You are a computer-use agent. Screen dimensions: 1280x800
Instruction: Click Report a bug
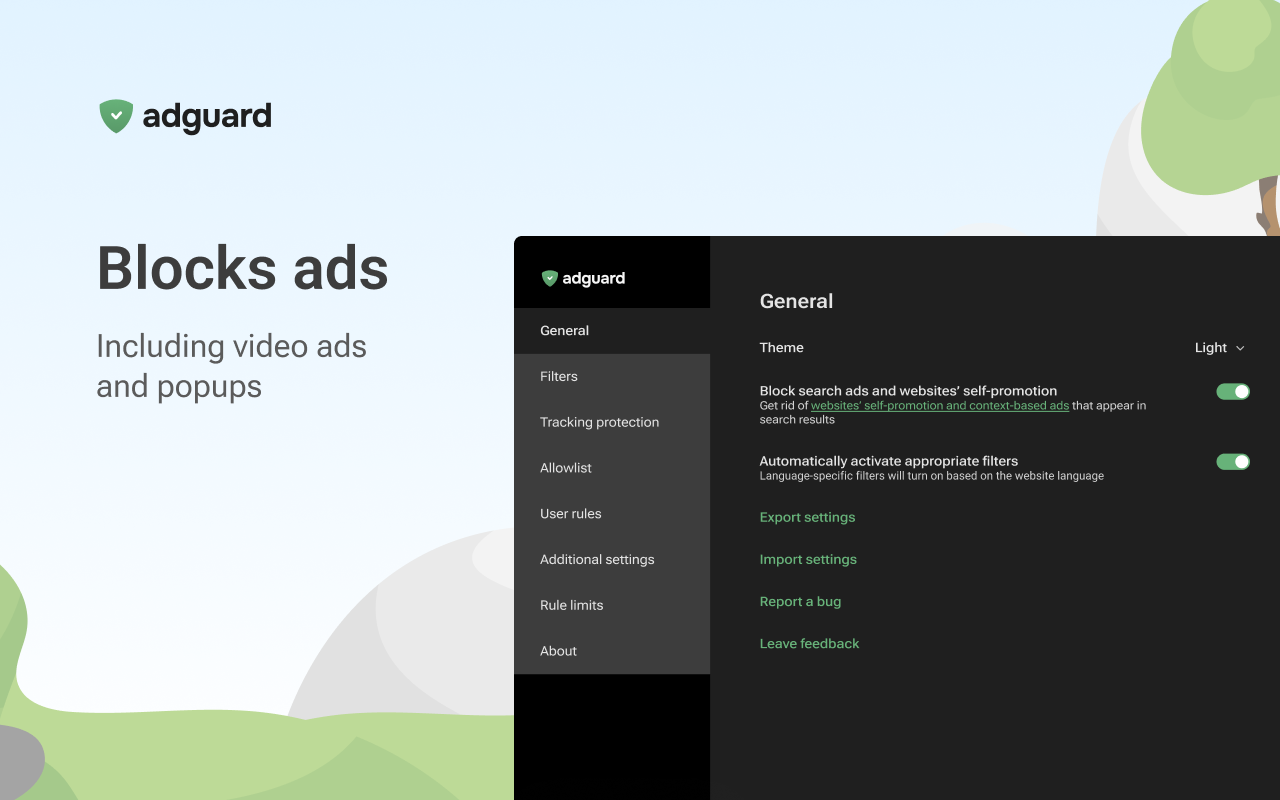(x=800, y=601)
